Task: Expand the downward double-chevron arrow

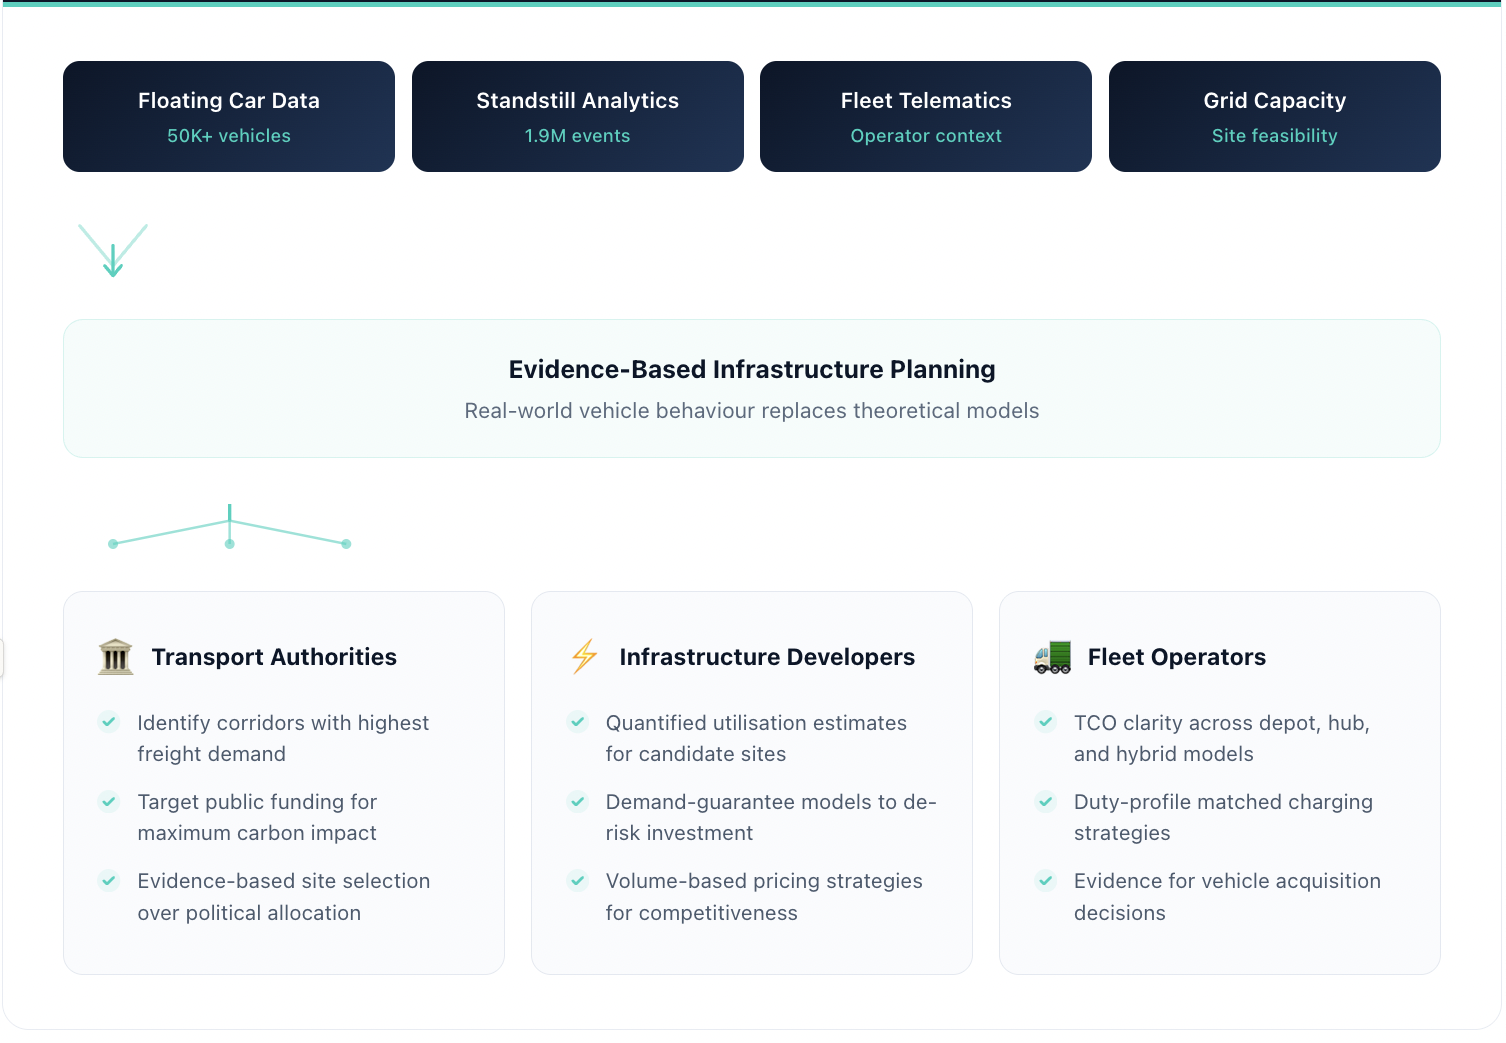Action: click(x=113, y=251)
